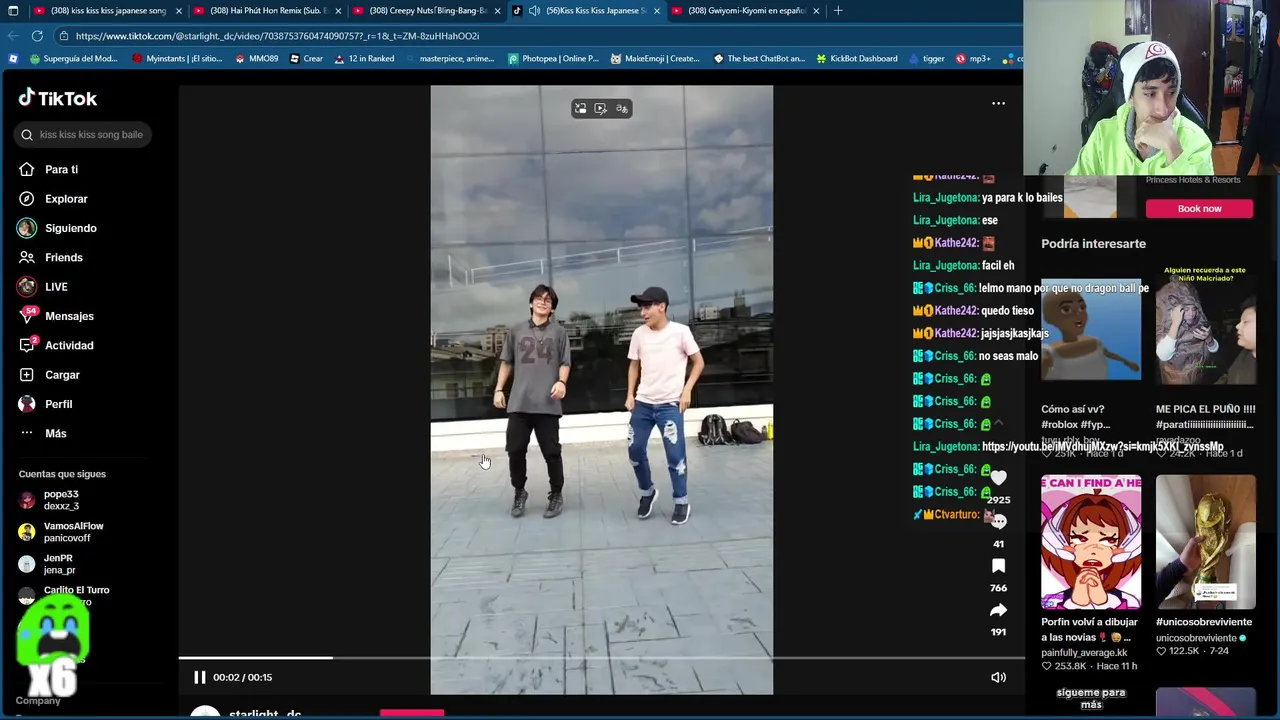
Task: Open Cargar upload page
Action: (x=62, y=375)
